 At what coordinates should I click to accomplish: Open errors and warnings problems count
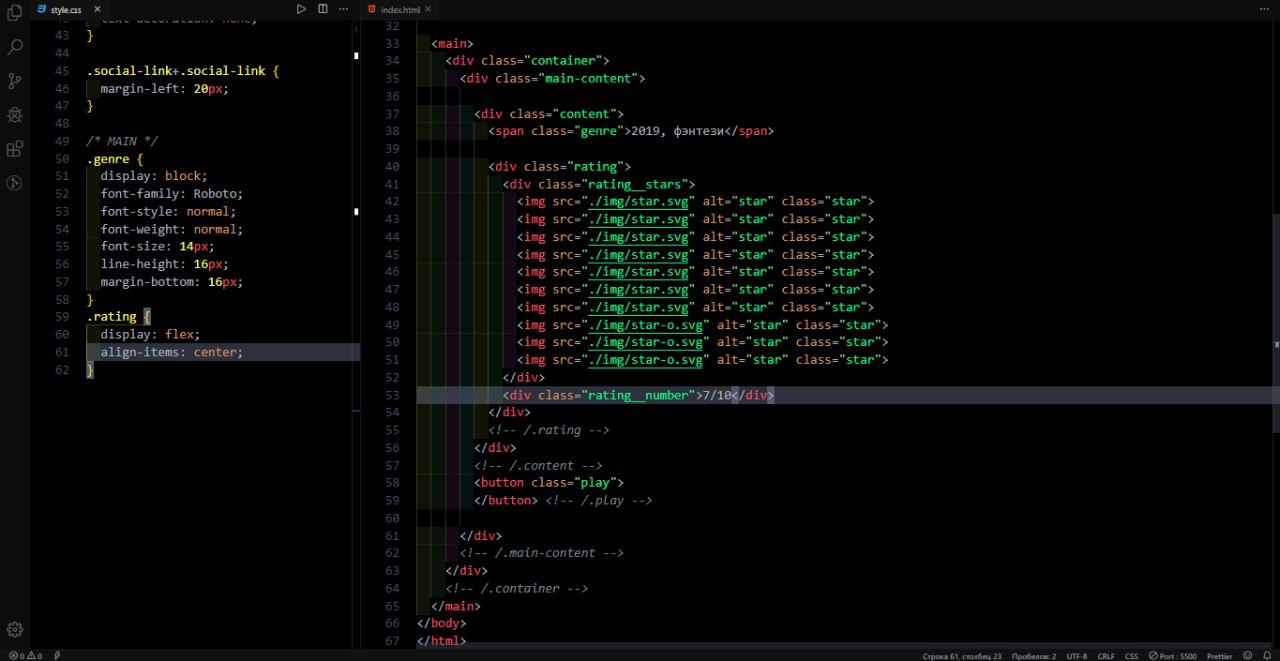25,656
